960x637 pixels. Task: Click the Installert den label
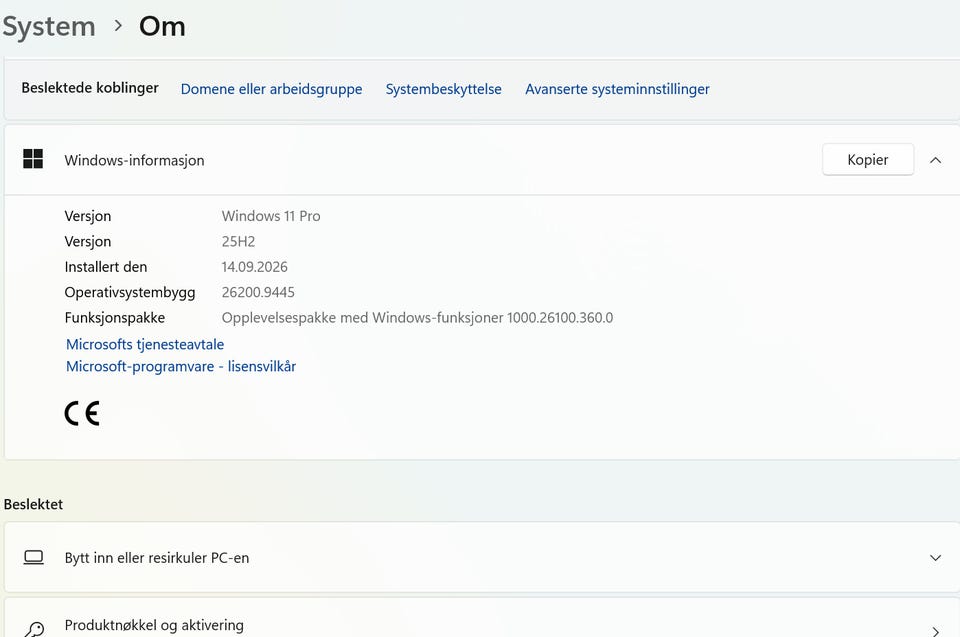coord(106,267)
